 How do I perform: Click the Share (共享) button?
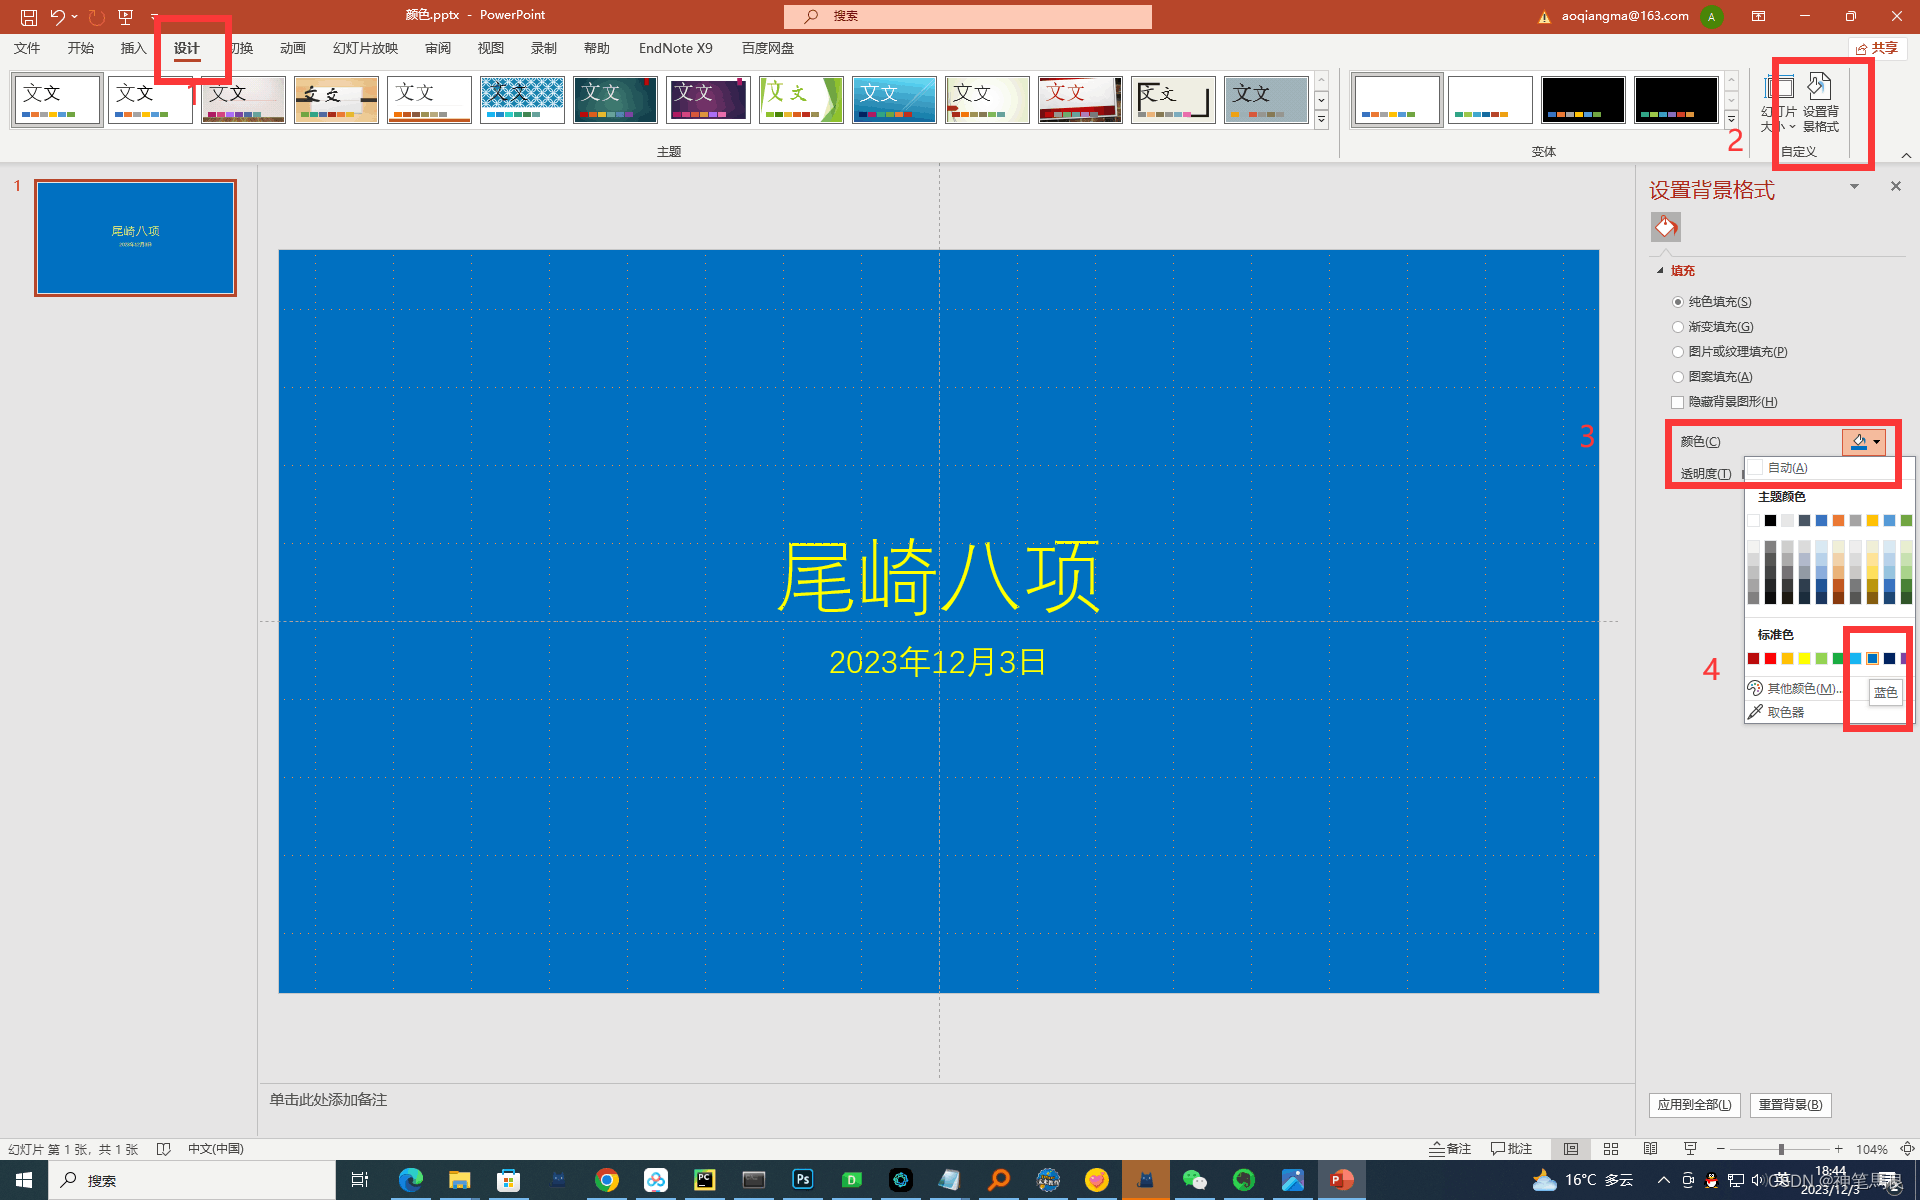[x=1877, y=48]
